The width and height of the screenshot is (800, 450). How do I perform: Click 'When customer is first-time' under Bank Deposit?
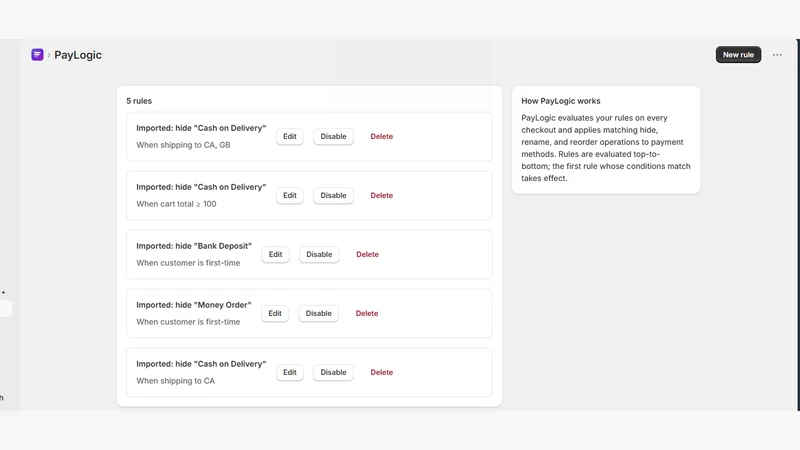click(x=188, y=263)
